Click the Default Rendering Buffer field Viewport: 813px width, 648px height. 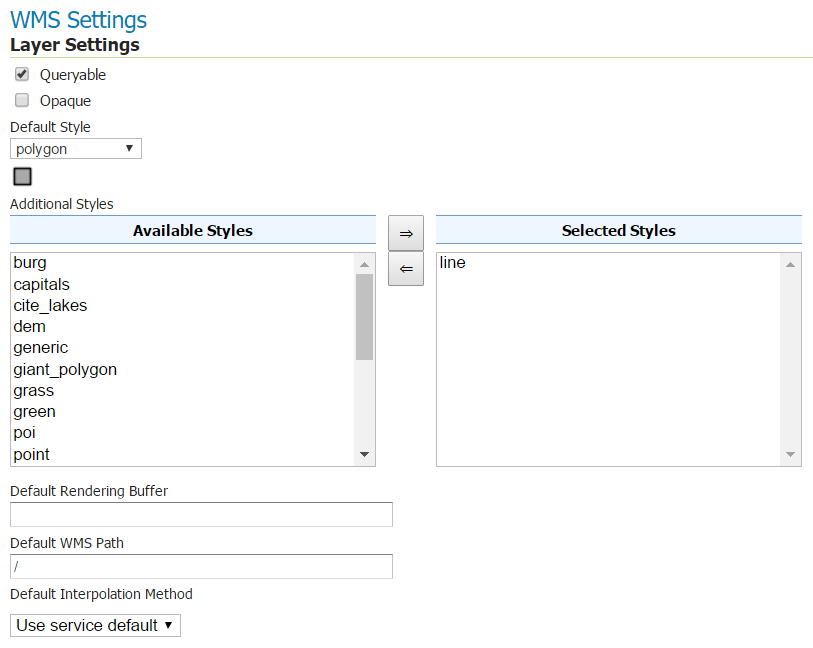point(201,515)
